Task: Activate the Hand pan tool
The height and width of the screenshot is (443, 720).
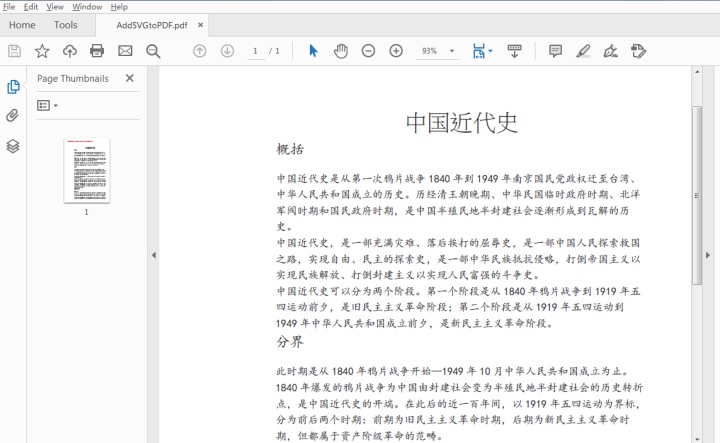Action: tap(341, 50)
